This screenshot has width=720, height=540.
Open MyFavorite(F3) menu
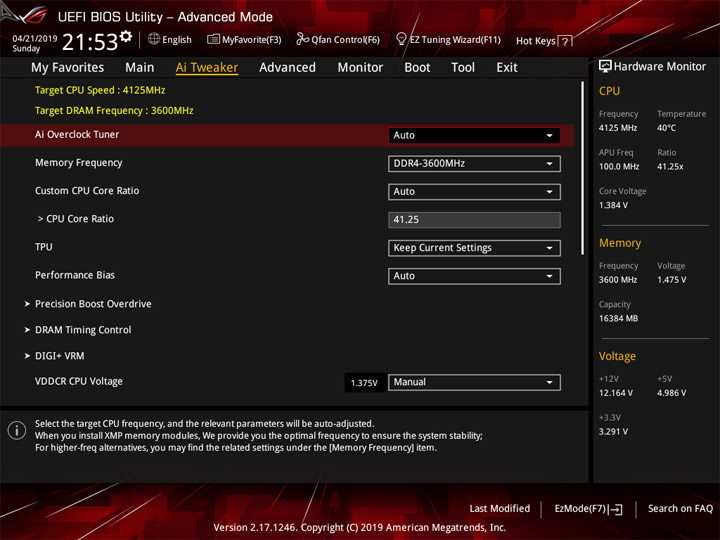point(244,39)
